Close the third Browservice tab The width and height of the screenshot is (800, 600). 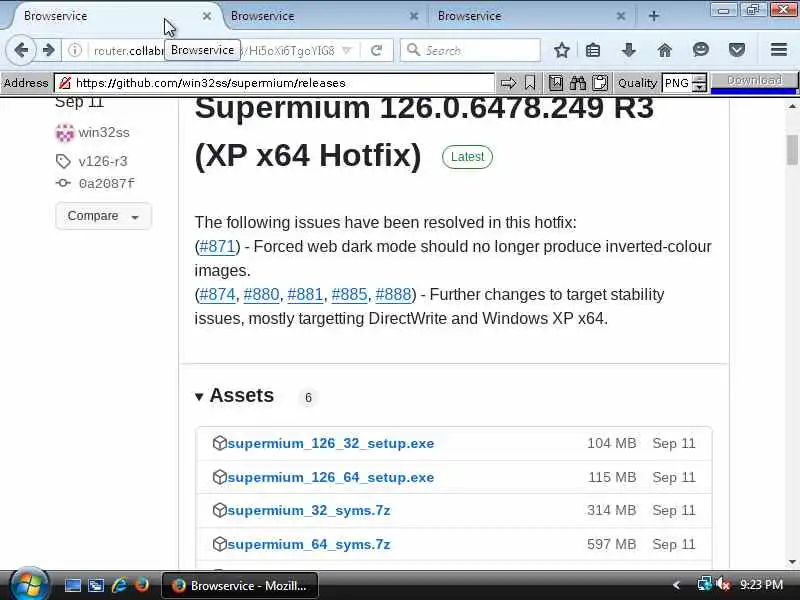coord(621,16)
